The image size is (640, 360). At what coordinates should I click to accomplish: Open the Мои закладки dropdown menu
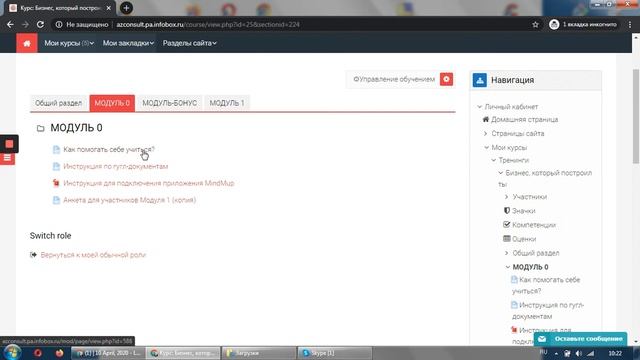(x=128, y=43)
